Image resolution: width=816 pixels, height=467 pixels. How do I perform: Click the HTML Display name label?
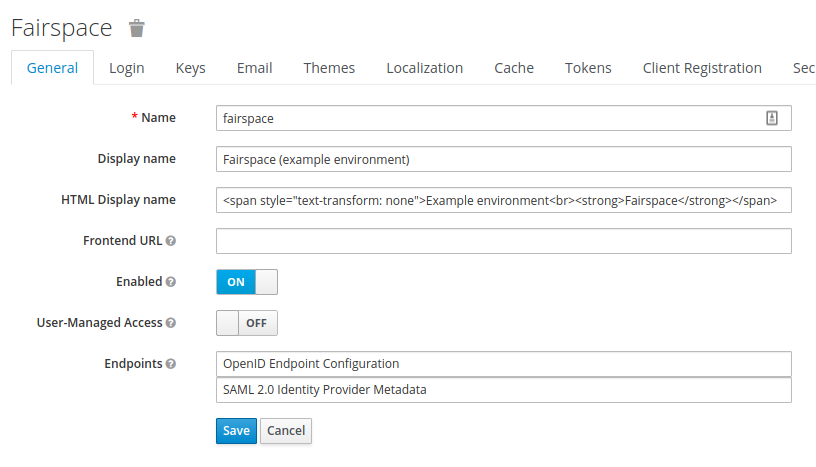(118, 200)
